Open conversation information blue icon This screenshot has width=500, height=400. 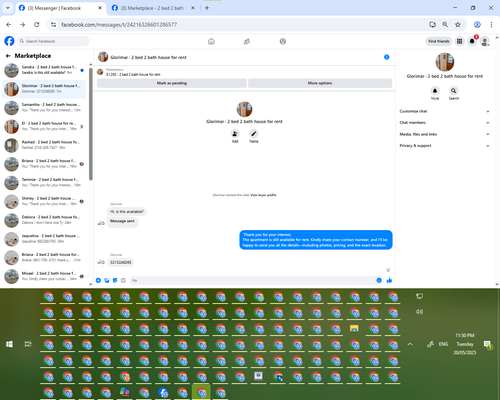pos(387,57)
